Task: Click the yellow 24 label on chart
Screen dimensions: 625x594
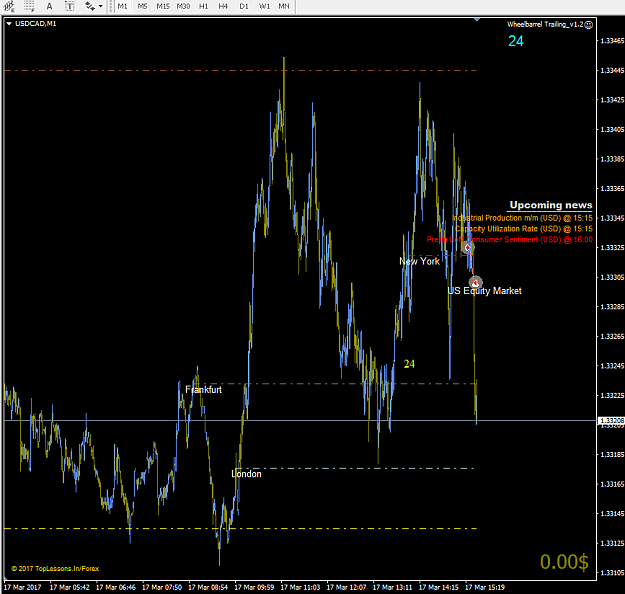Action: [409, 364]
